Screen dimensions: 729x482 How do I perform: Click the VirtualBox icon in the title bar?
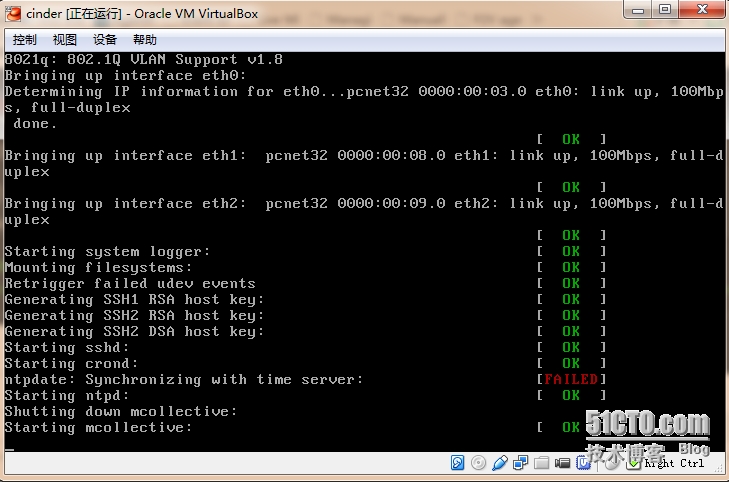point(13,13)
